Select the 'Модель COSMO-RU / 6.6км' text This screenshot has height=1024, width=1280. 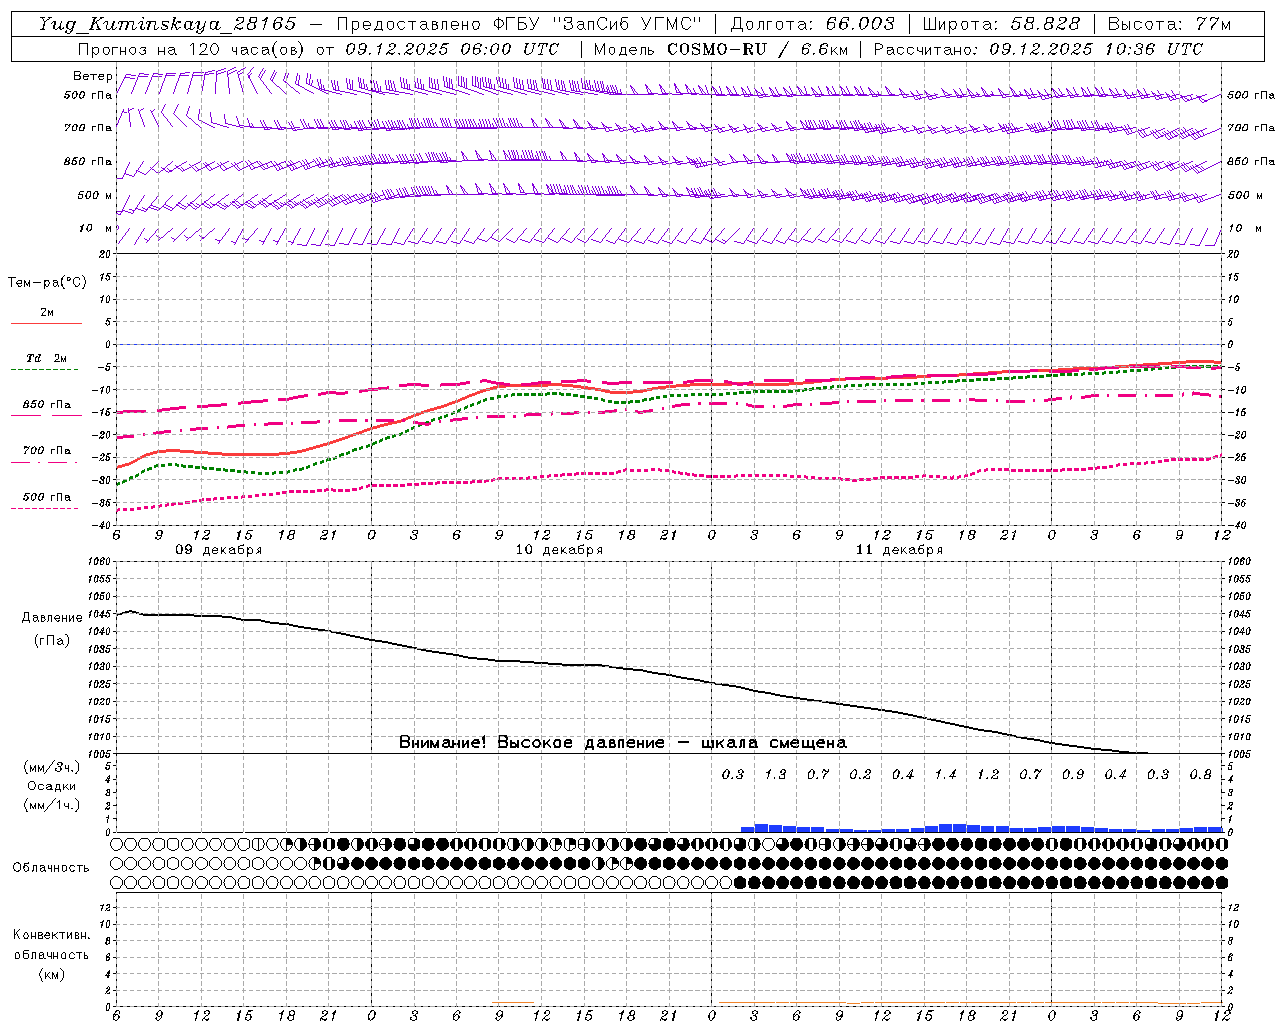pyautogui.click(x=720, y=49)
